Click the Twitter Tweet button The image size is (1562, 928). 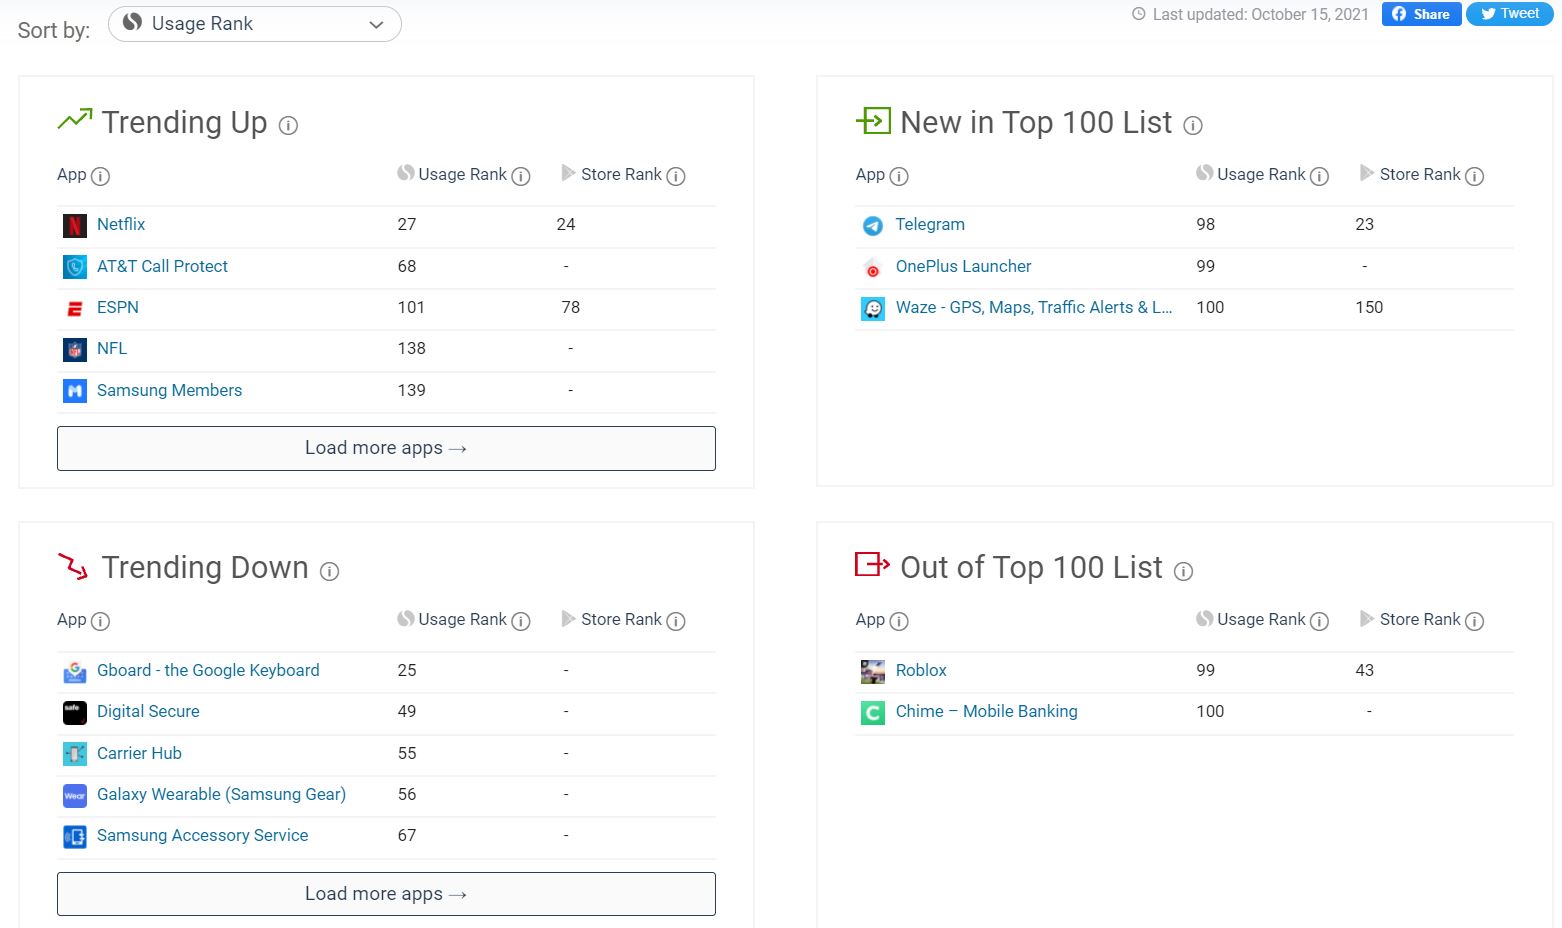click(1510, 14)
